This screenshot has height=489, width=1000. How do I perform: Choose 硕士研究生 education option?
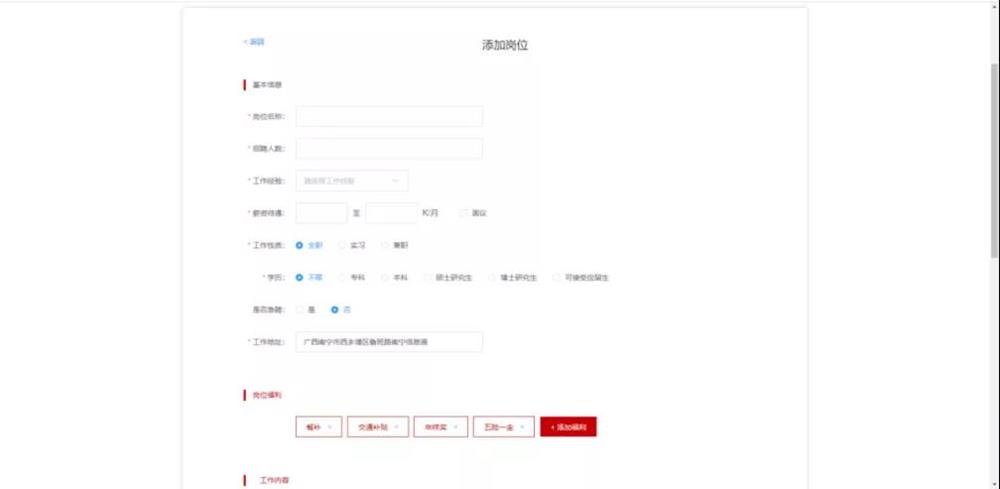(428, 277)
